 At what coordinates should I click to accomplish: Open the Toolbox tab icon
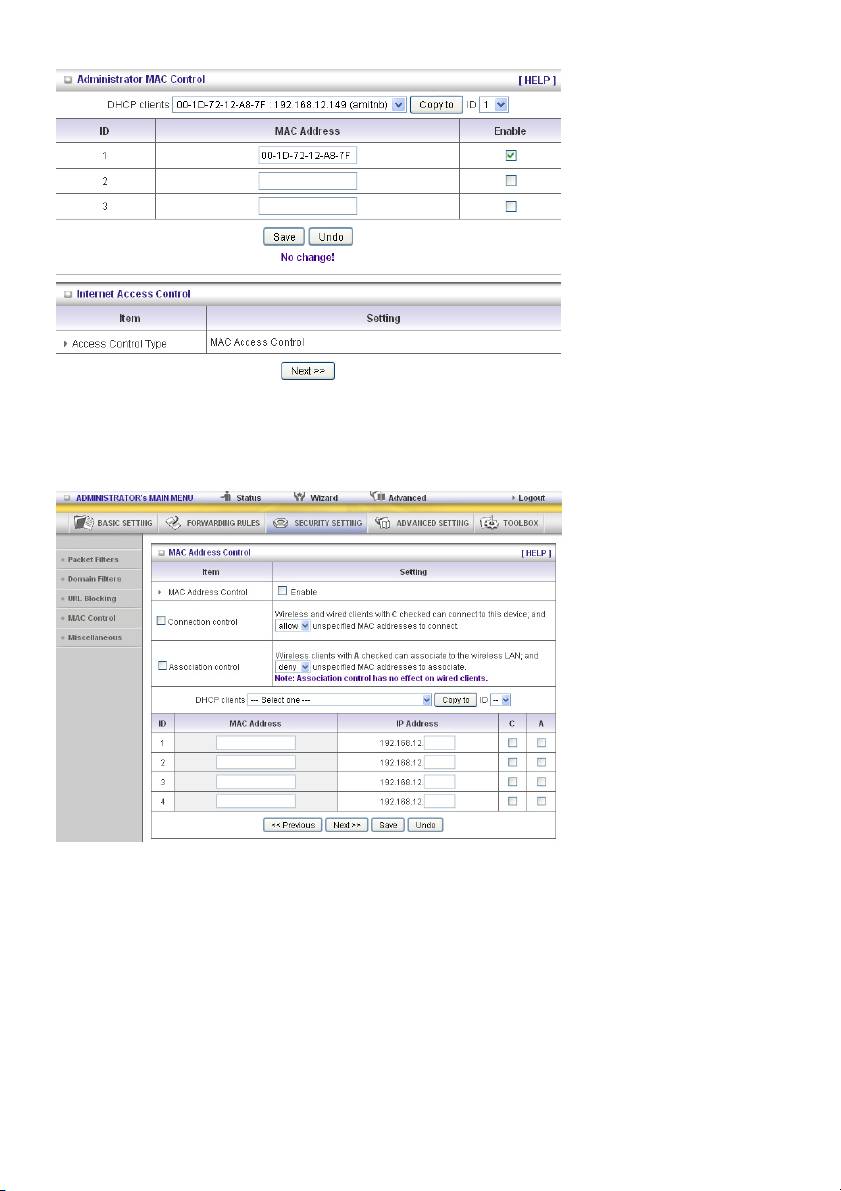coord(490,523)
